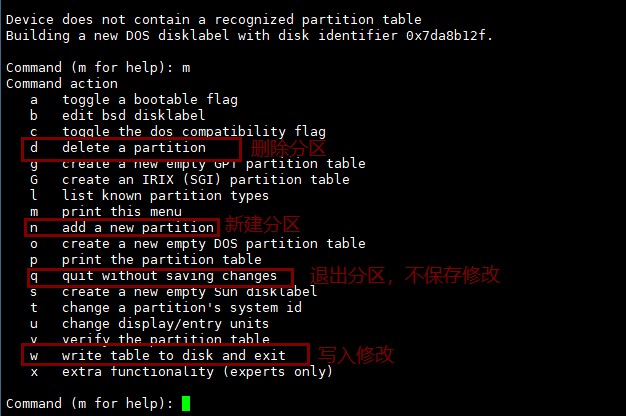Click the red annotation '新建分区'
This screenshot has height=416, width=626.
(x=261, y=225)
